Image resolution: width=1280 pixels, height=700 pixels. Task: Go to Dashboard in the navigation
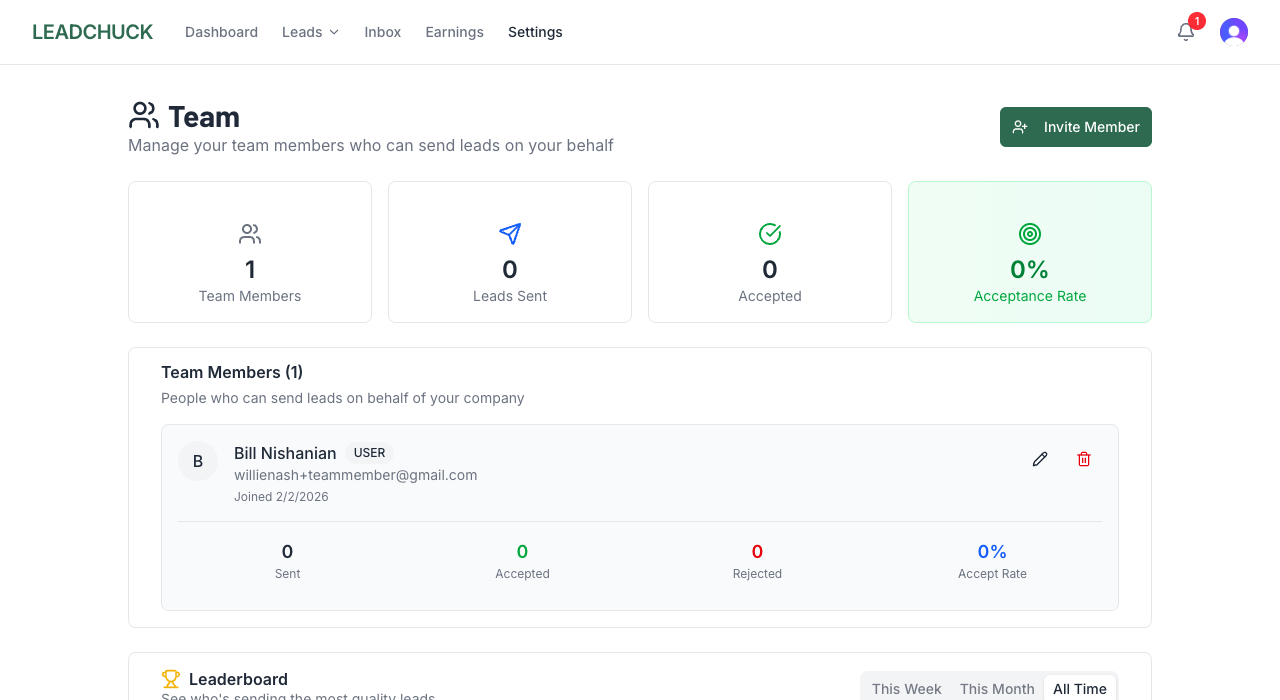pyautogui.click(x=221, y=32)
